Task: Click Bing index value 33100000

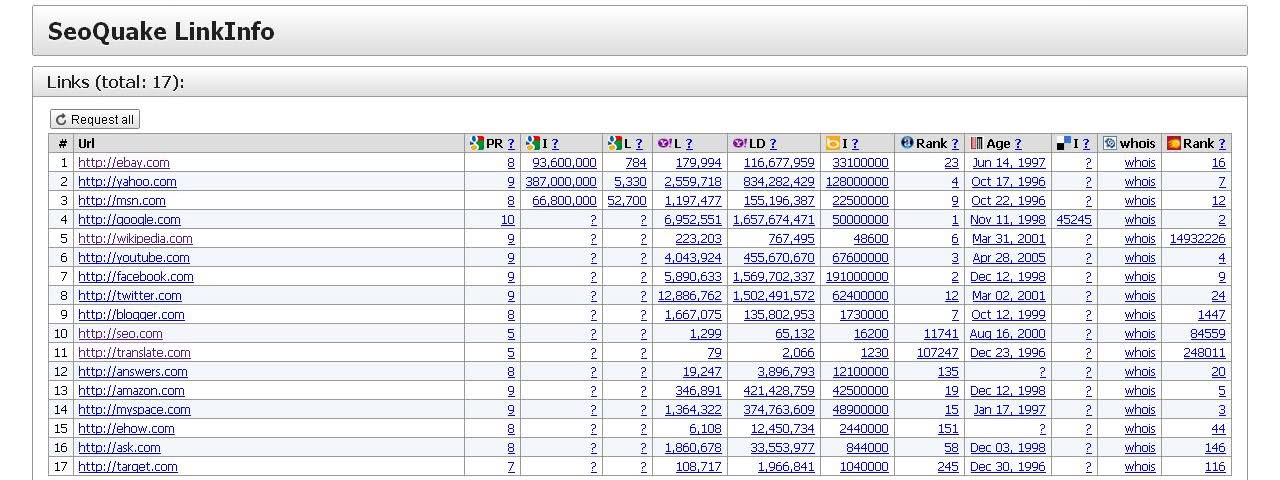Action: 860,163
